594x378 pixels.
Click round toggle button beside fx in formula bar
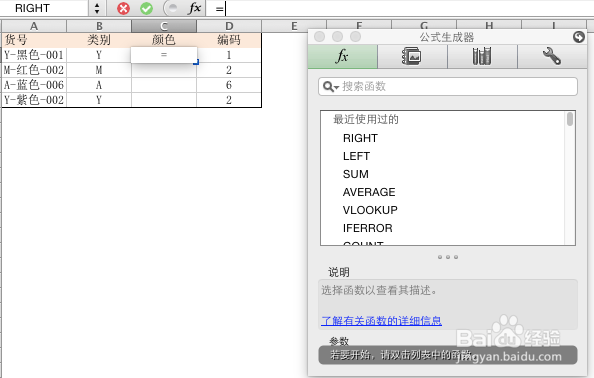pyautogui.click(x=171, y=8)
